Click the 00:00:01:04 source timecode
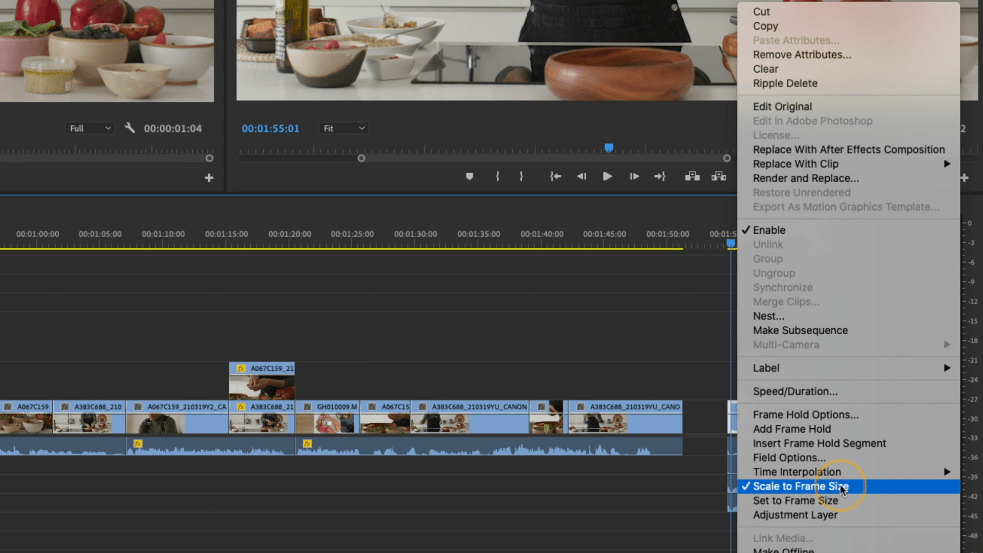Image resolution: width=983 pixels, height=553 pixels. click(x=172, y=129)
